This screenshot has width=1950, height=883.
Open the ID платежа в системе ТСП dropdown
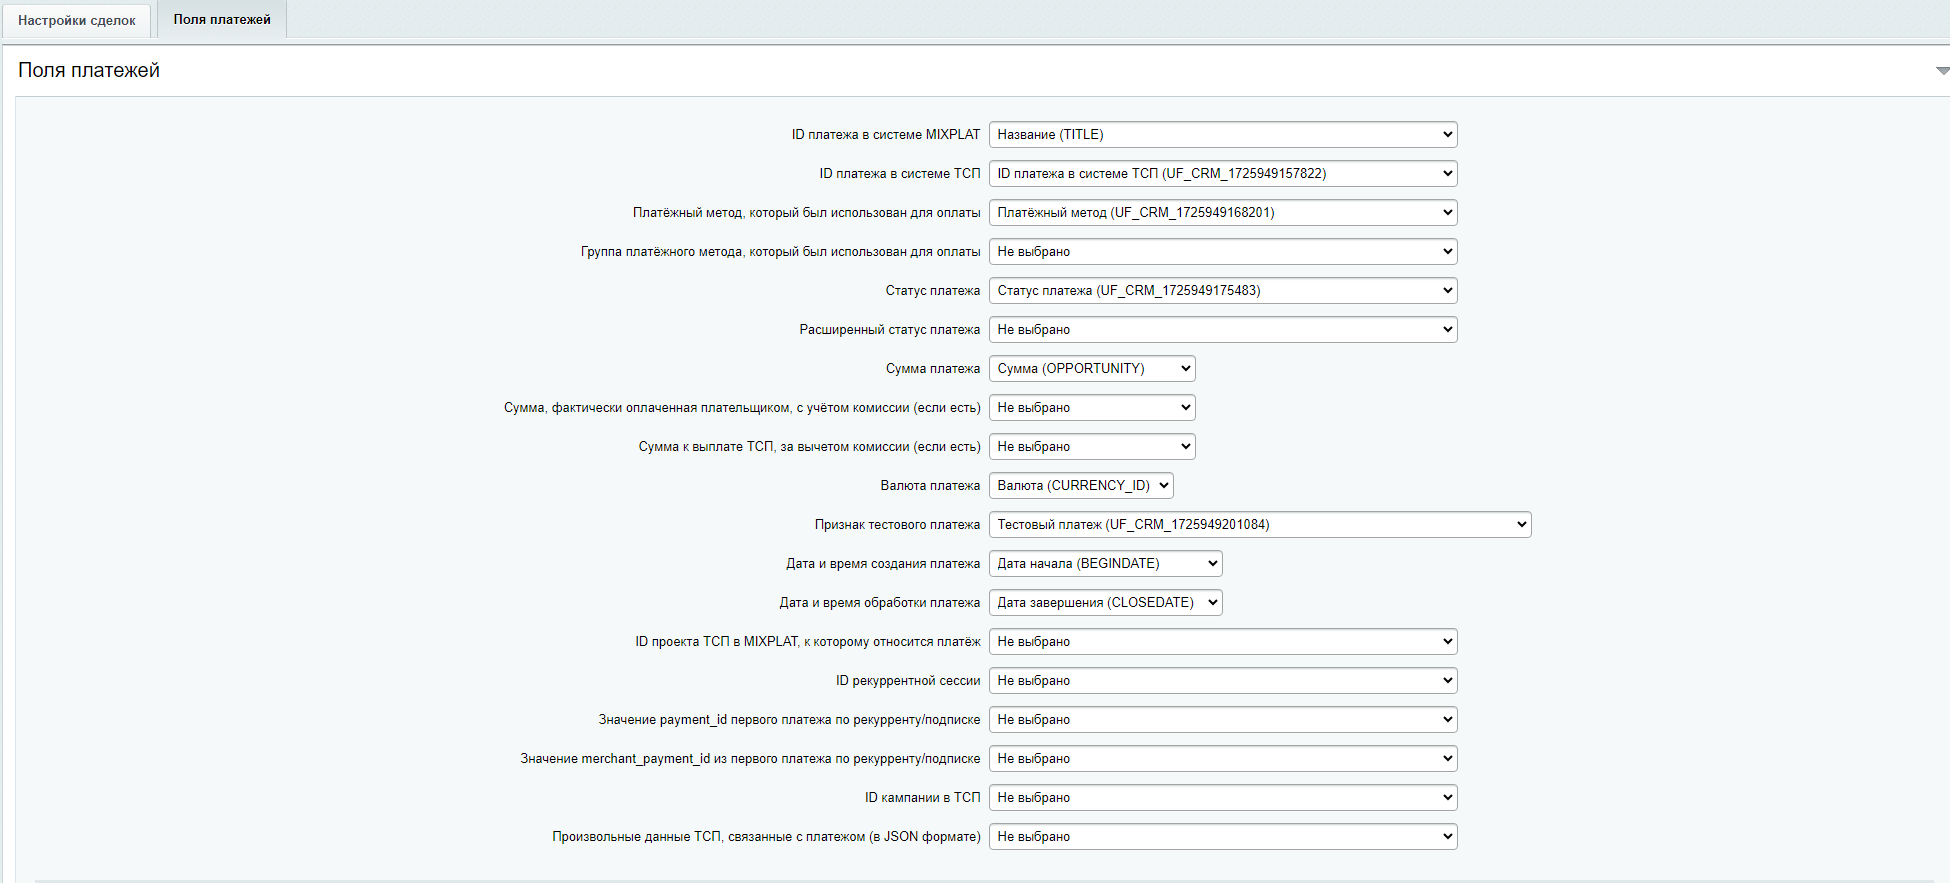coord(1222,174)
